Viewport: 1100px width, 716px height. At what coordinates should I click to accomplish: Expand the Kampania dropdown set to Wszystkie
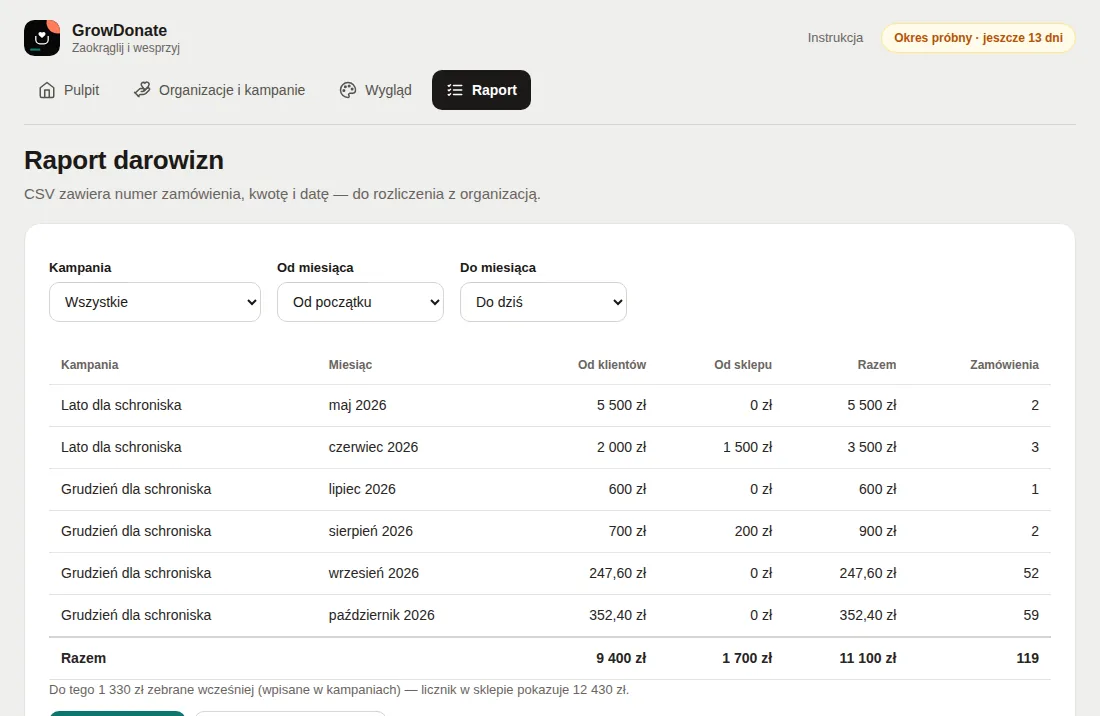[155, 302]
